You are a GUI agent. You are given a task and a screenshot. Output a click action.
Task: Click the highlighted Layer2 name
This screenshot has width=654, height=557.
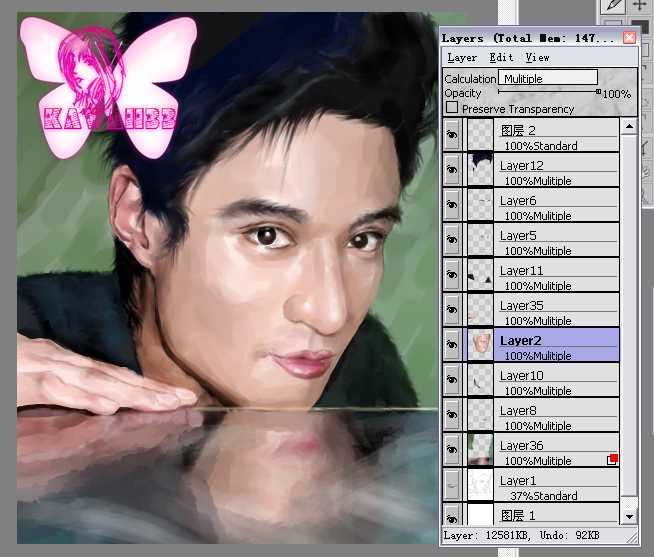click(x=521, y=341)
